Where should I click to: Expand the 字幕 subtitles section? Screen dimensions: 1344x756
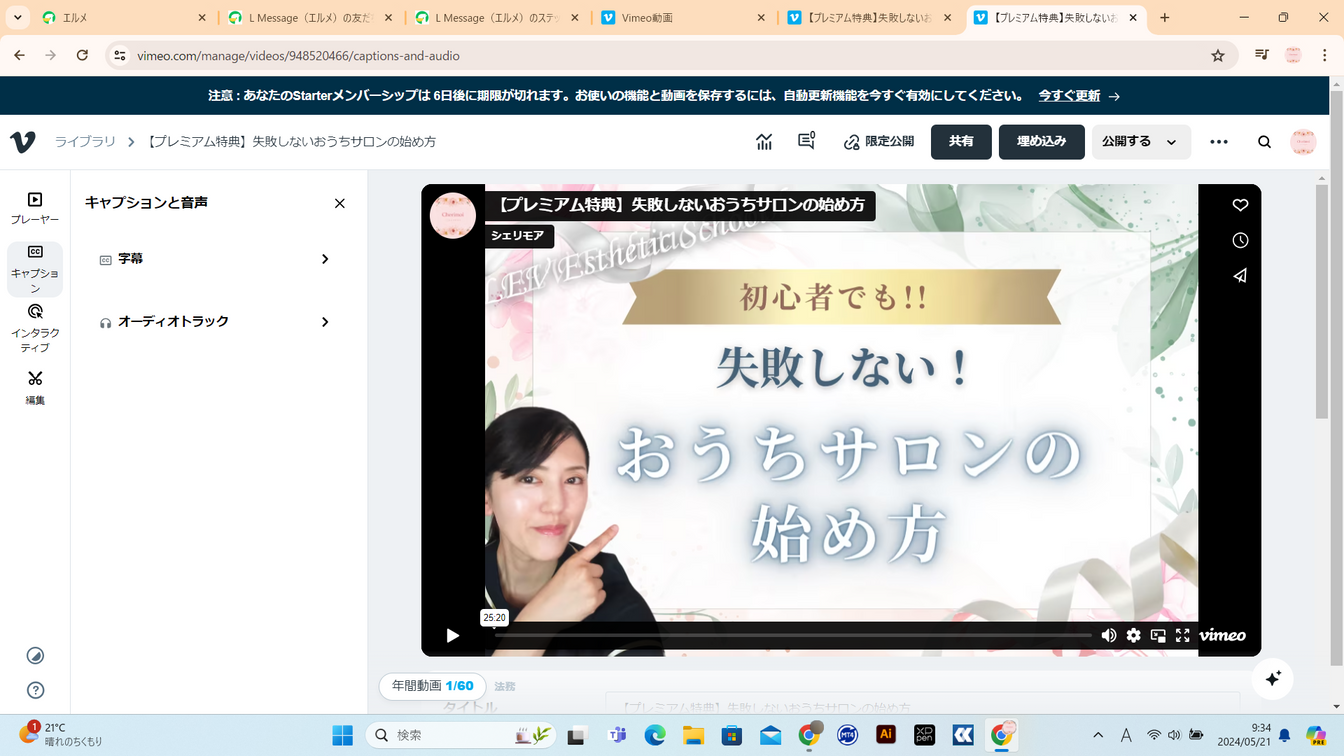click(x=215, y=259)
